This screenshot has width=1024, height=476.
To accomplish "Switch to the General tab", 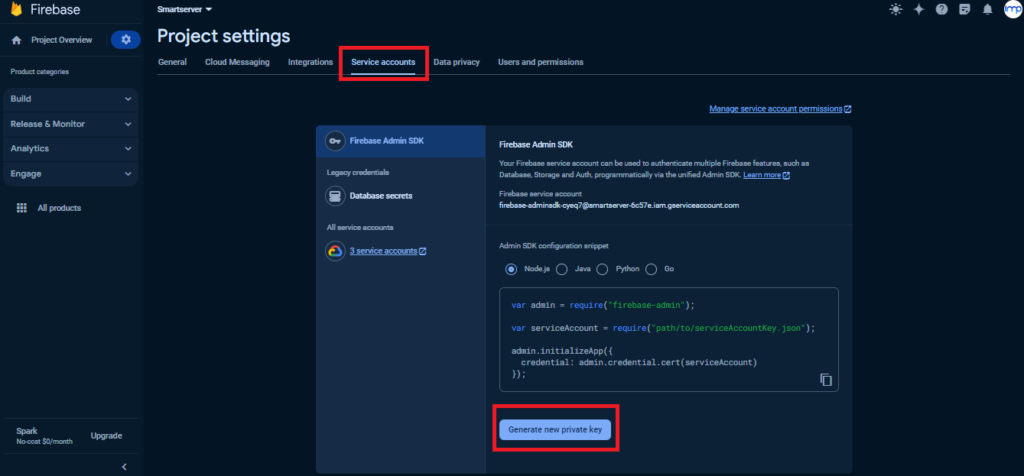I will [x=172, y=62].
